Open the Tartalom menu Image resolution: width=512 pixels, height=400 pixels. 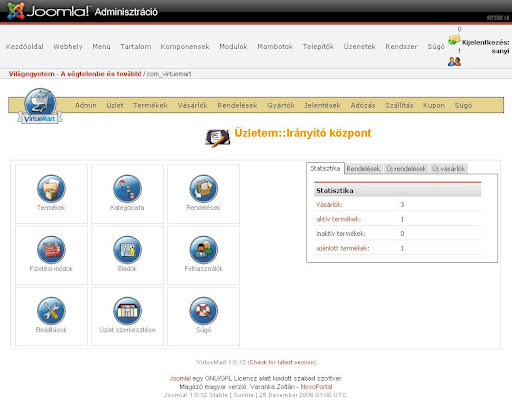coord(136,47)
